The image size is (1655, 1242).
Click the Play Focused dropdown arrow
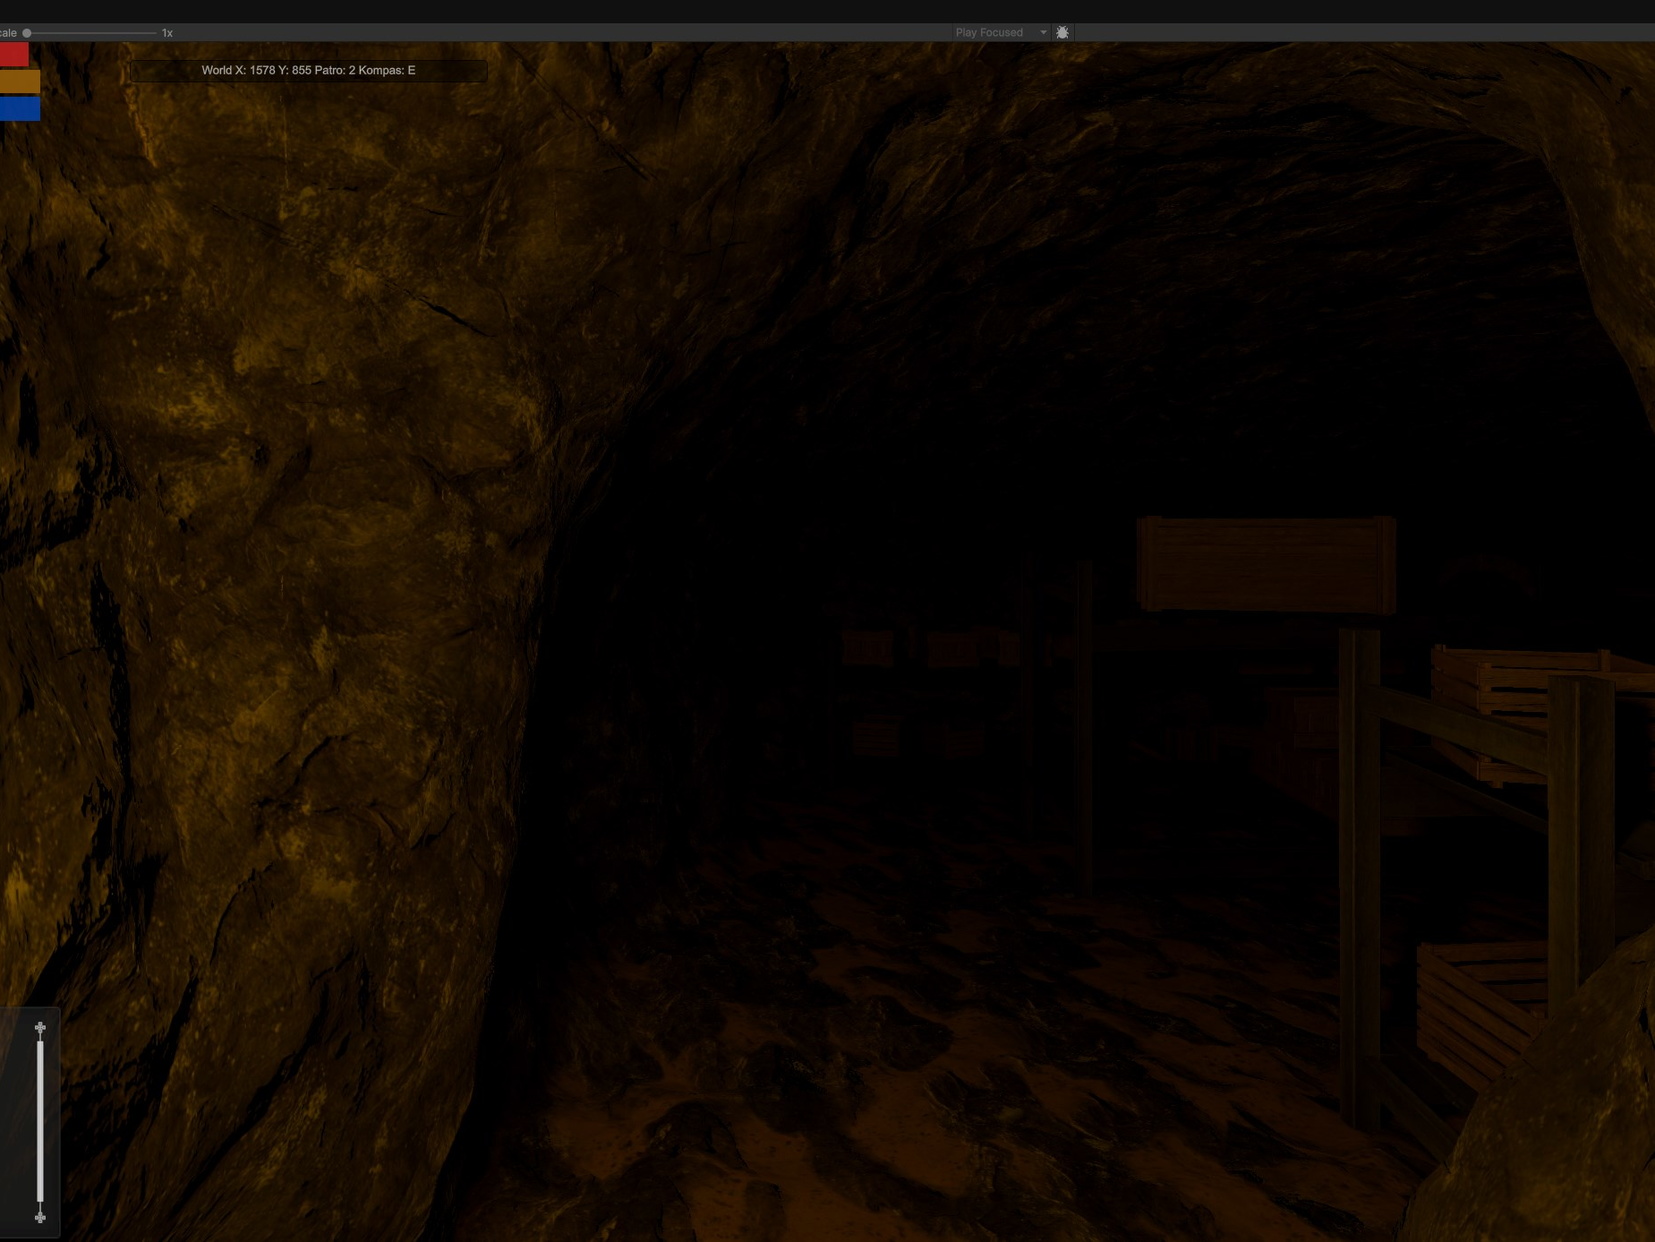click(1043, 32)
